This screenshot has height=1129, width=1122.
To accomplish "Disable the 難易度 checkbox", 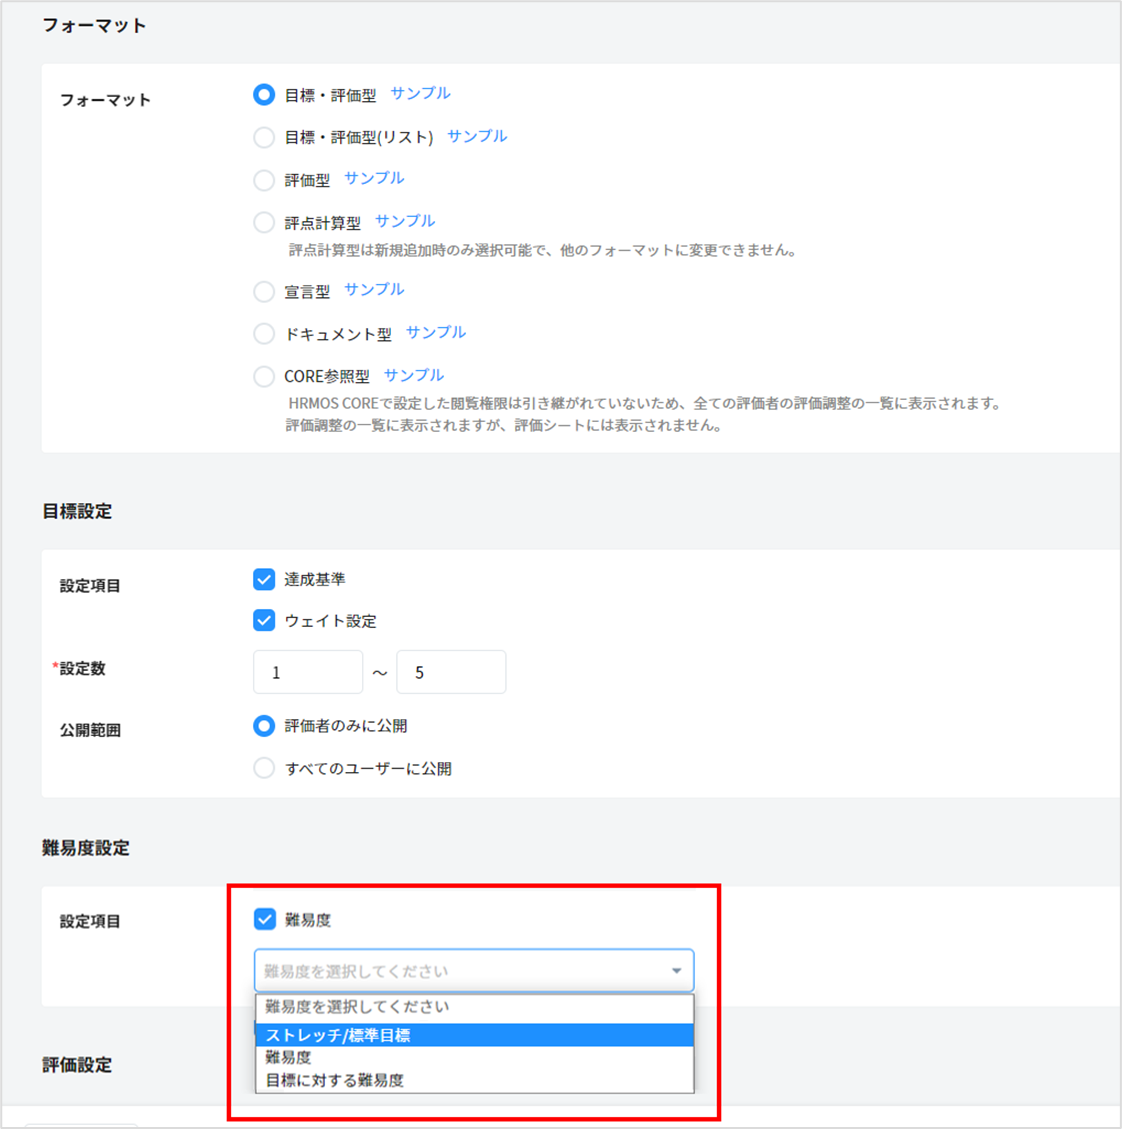I will pos(265,919).
